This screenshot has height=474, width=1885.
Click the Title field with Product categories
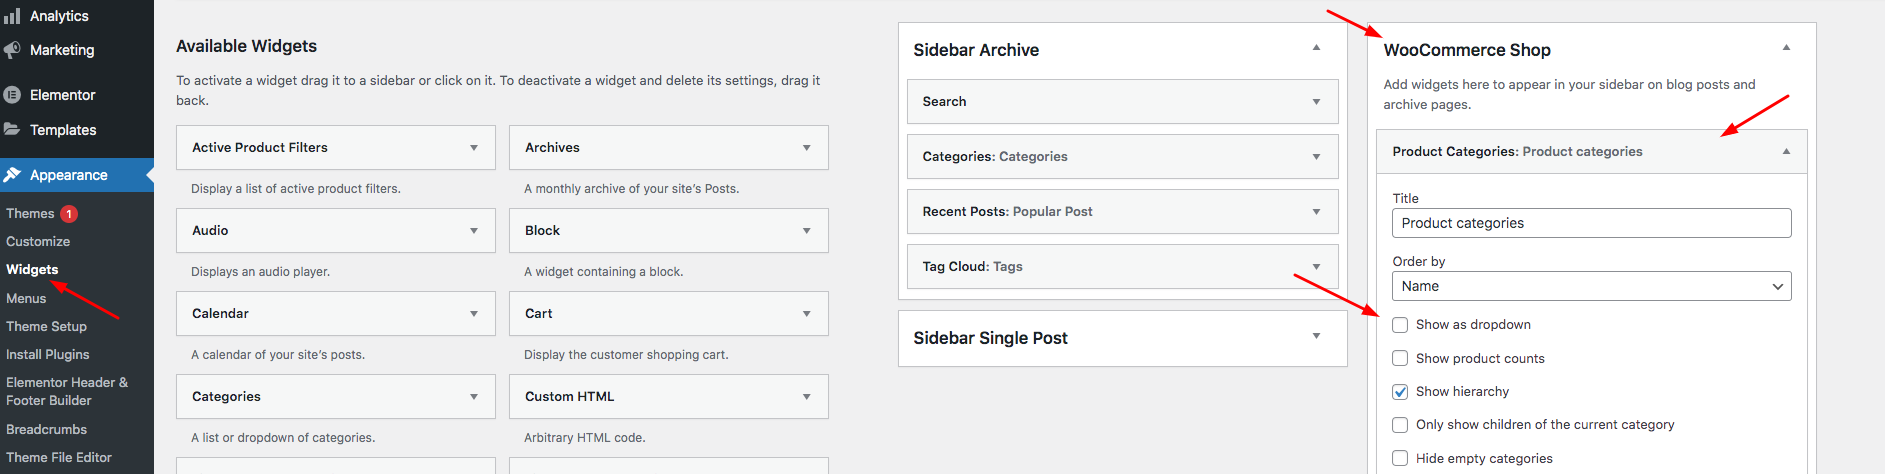pos(1591,223)
